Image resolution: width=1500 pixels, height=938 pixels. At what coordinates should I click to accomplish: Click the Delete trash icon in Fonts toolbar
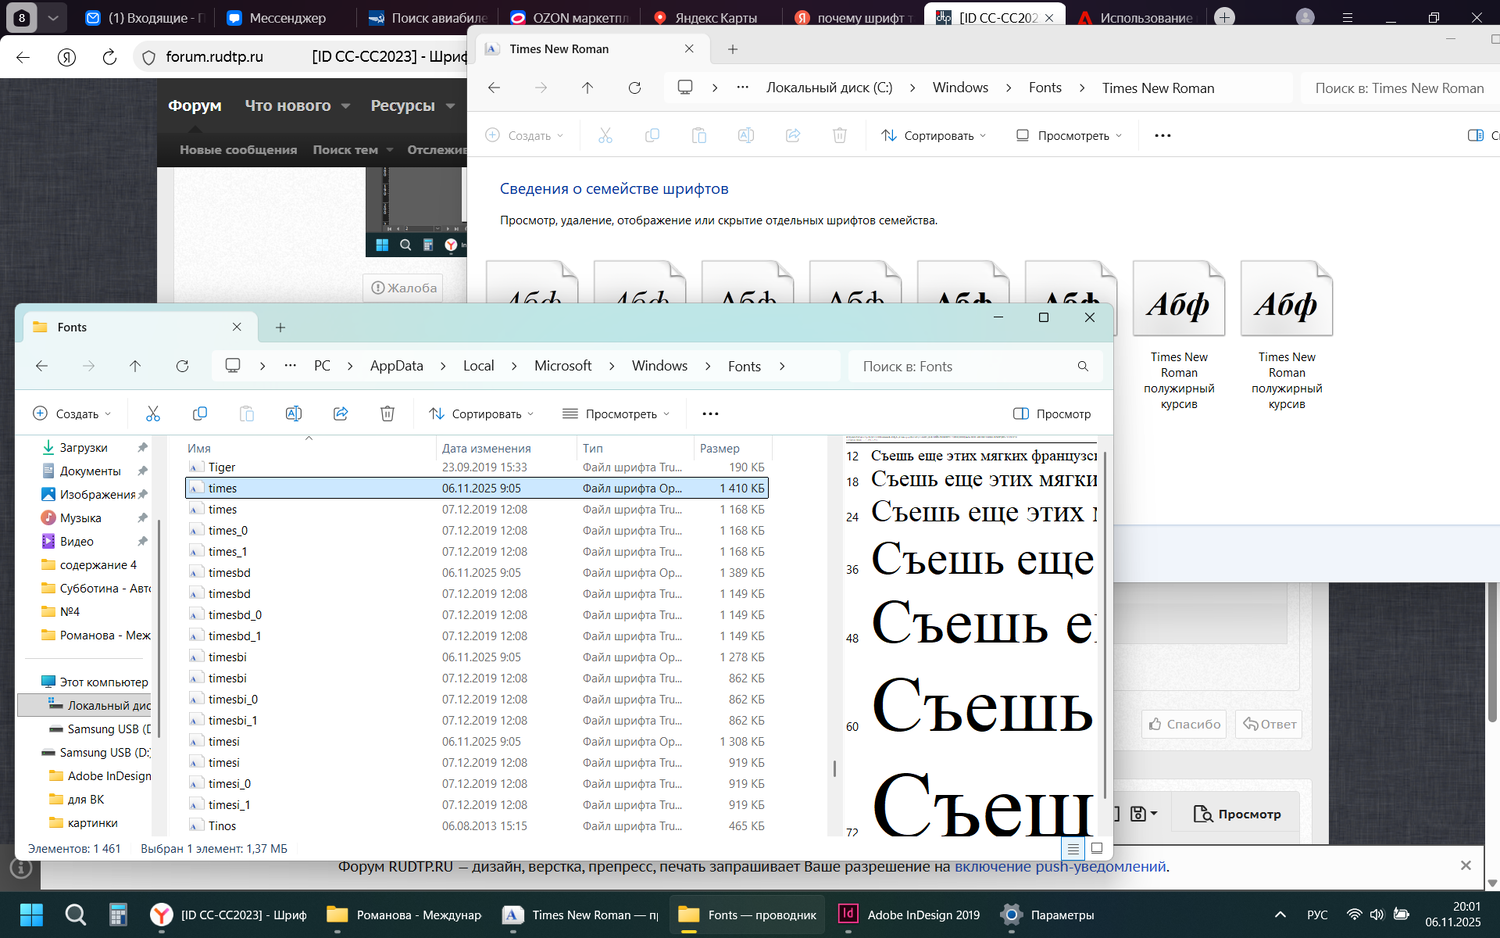click(387, 414)
